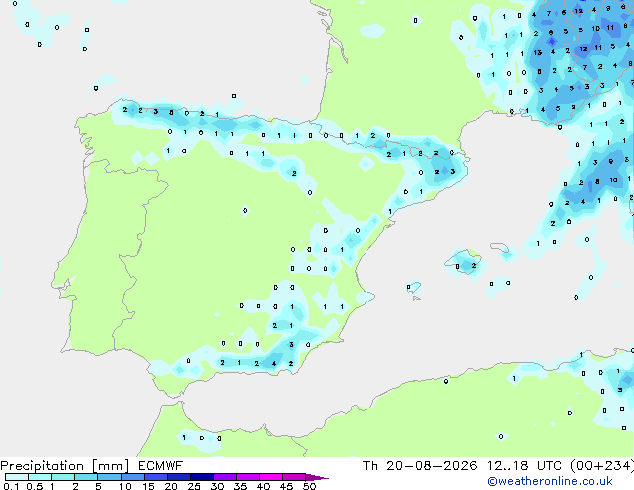Pick the 20–25 mm dark blue swatch
The height and width of the screenshot is (490, 634).
pyautogui.click(x=179, y=477)
